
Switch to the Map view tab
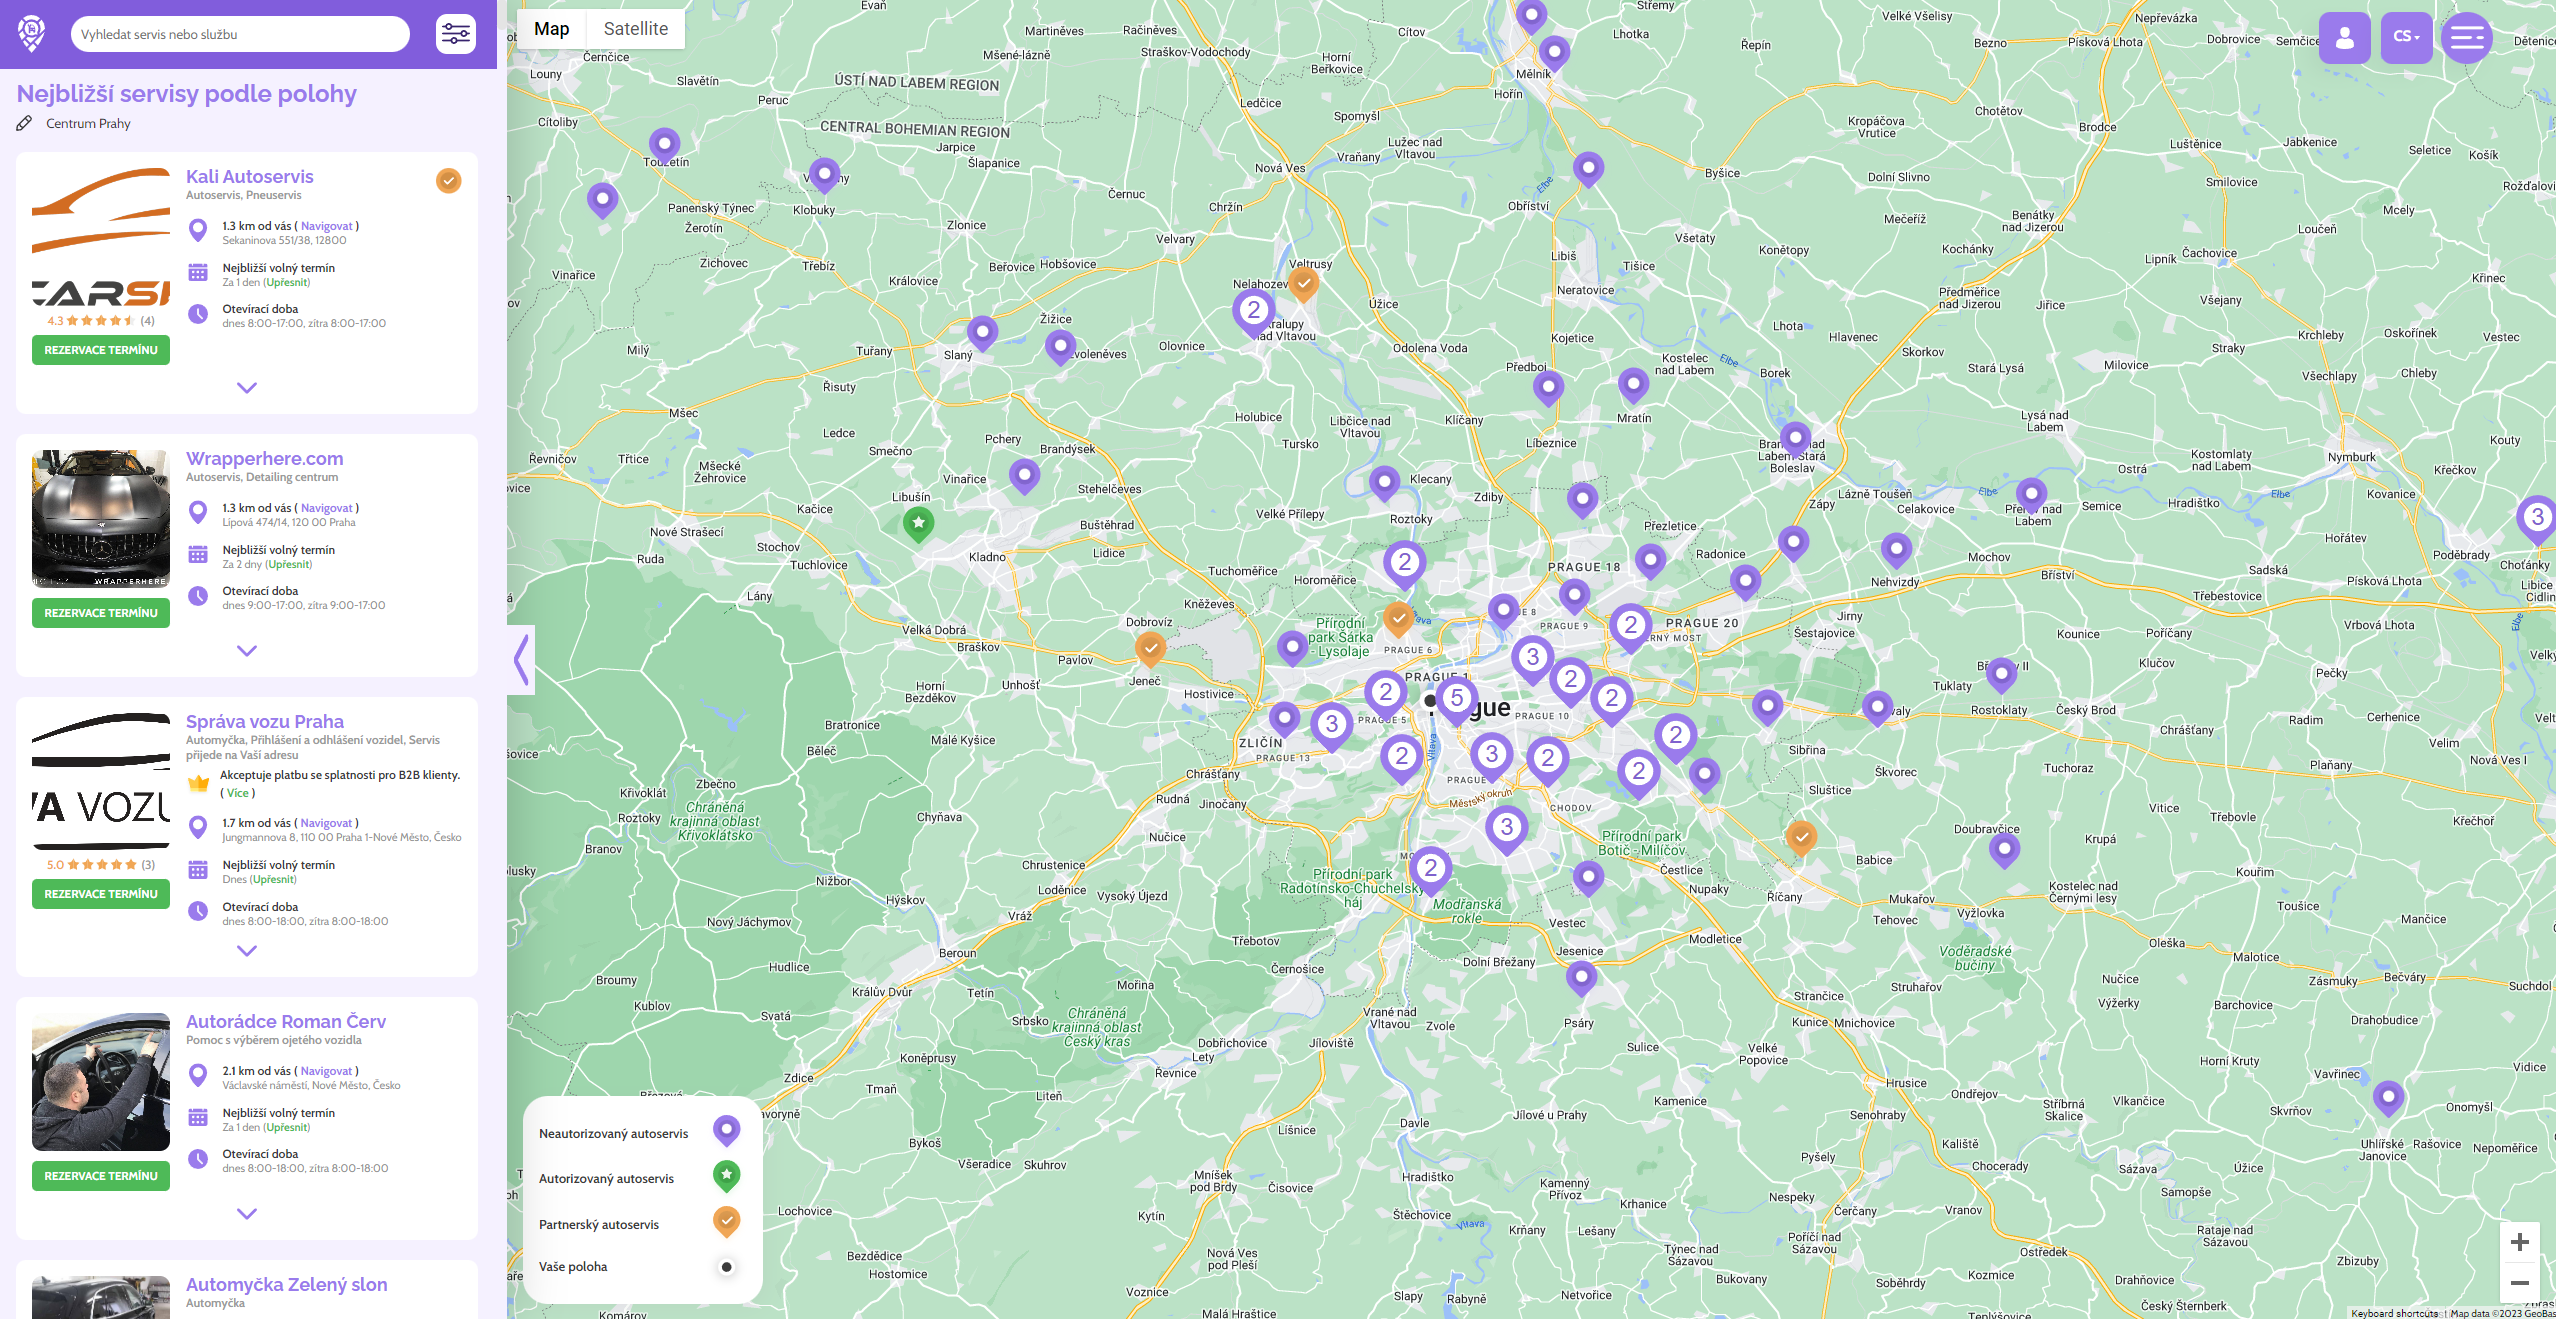(x=551, y=29)
